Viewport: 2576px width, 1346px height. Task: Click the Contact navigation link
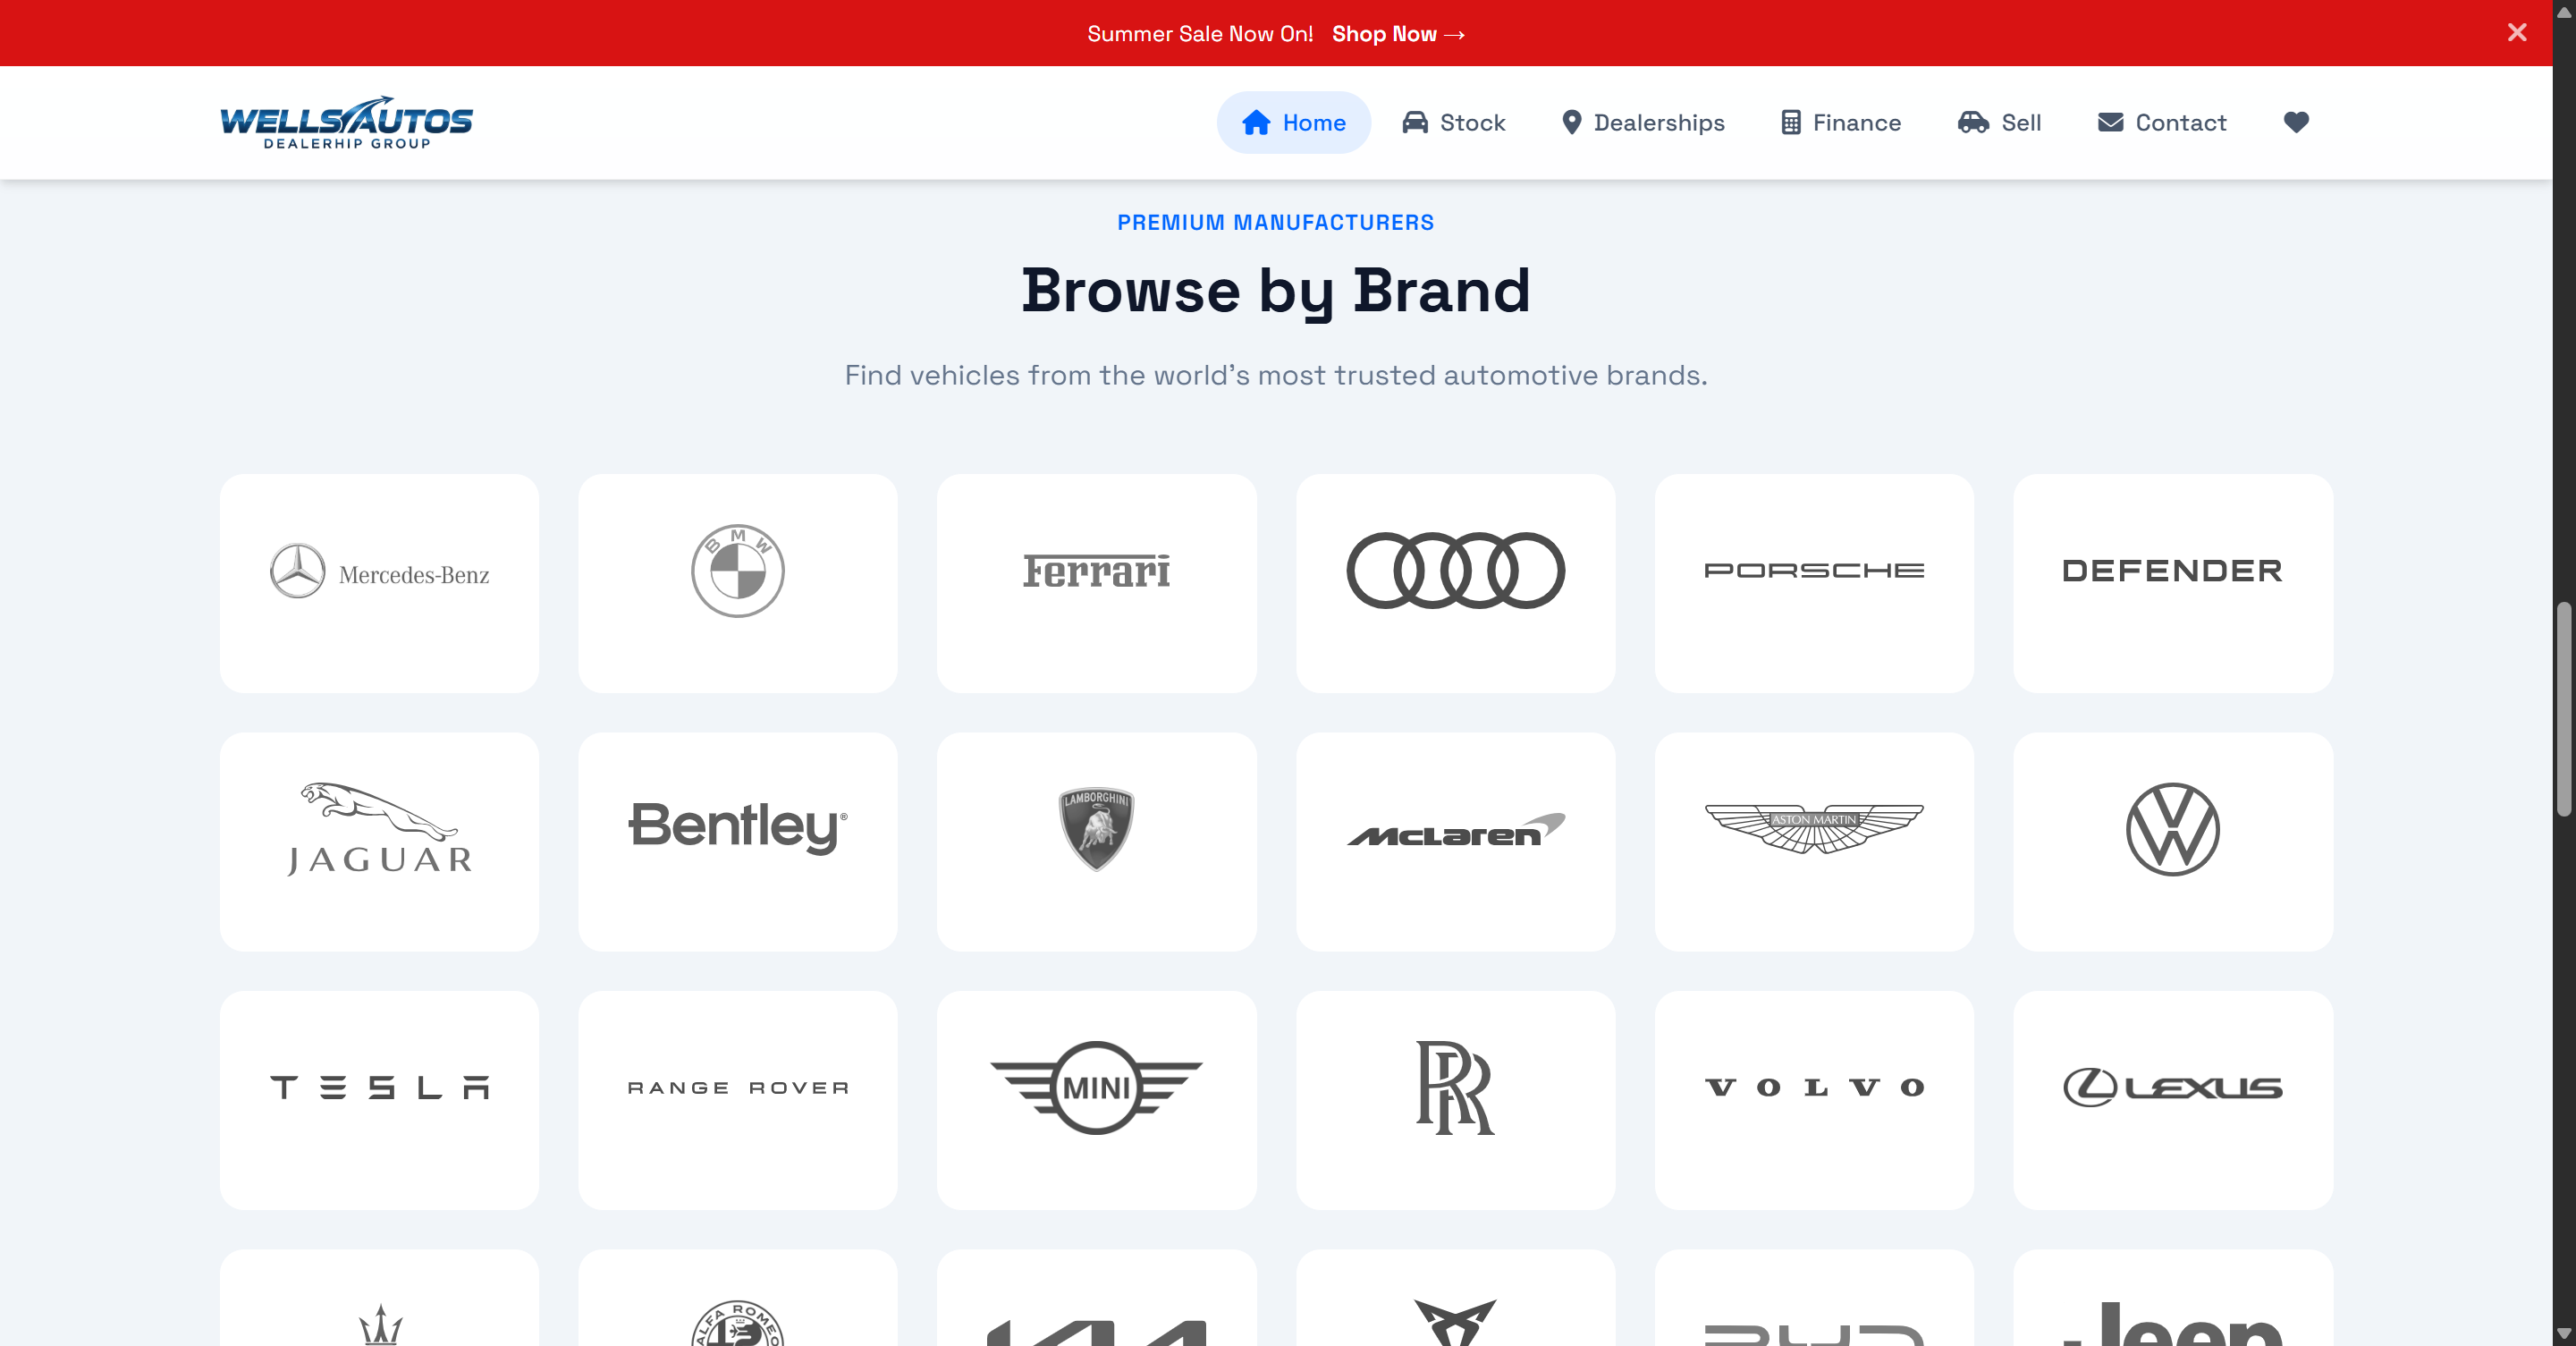point(2161,122)
